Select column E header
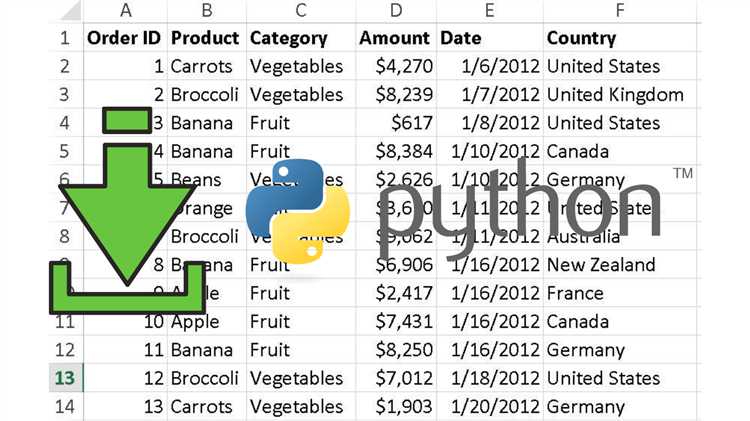 [489, 10]
